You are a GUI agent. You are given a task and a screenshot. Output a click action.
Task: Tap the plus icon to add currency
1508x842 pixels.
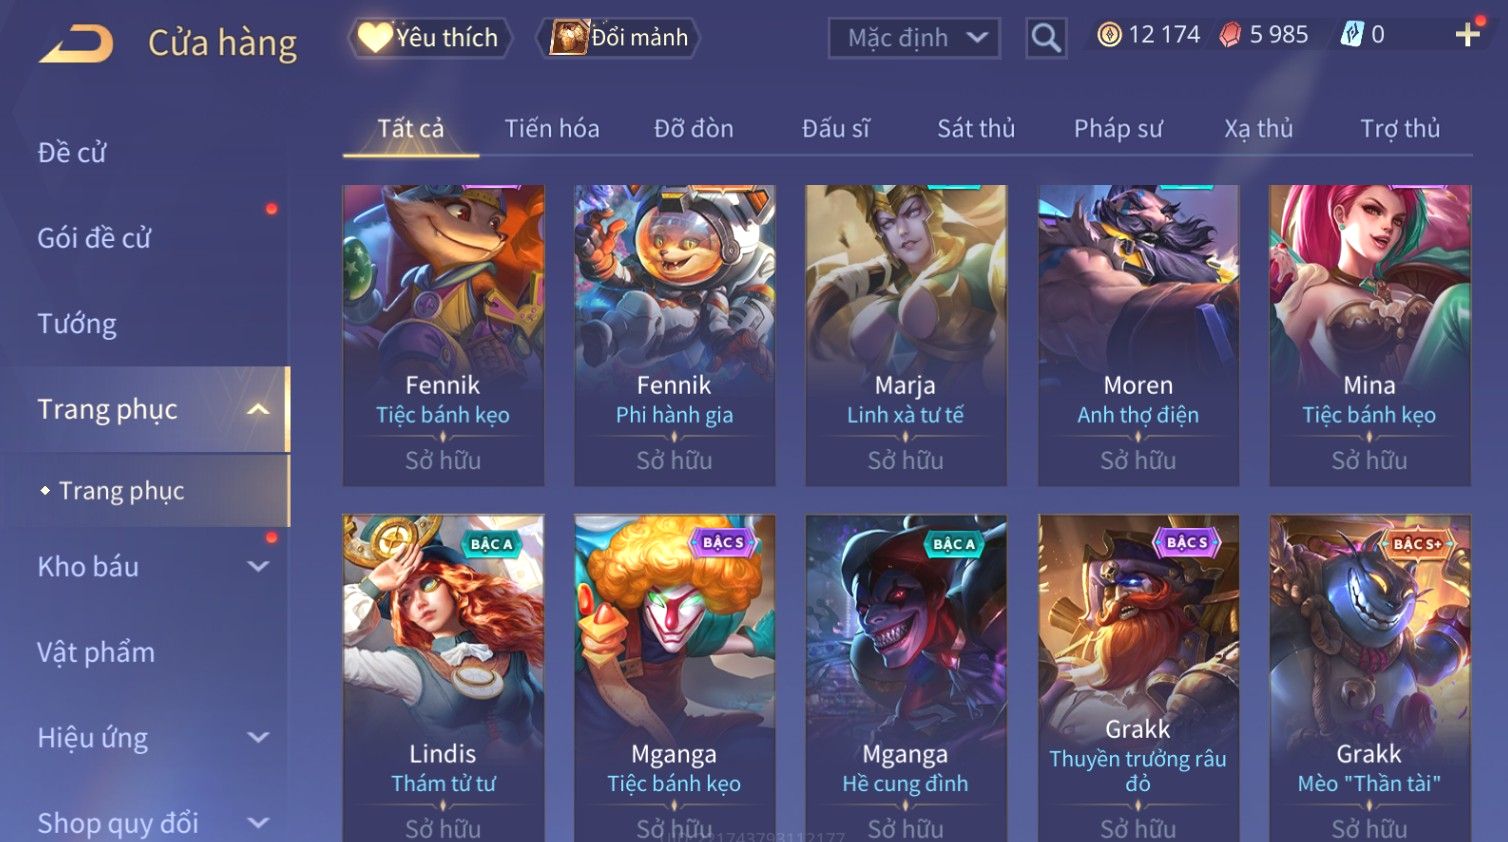click(x=1467, y=35)
